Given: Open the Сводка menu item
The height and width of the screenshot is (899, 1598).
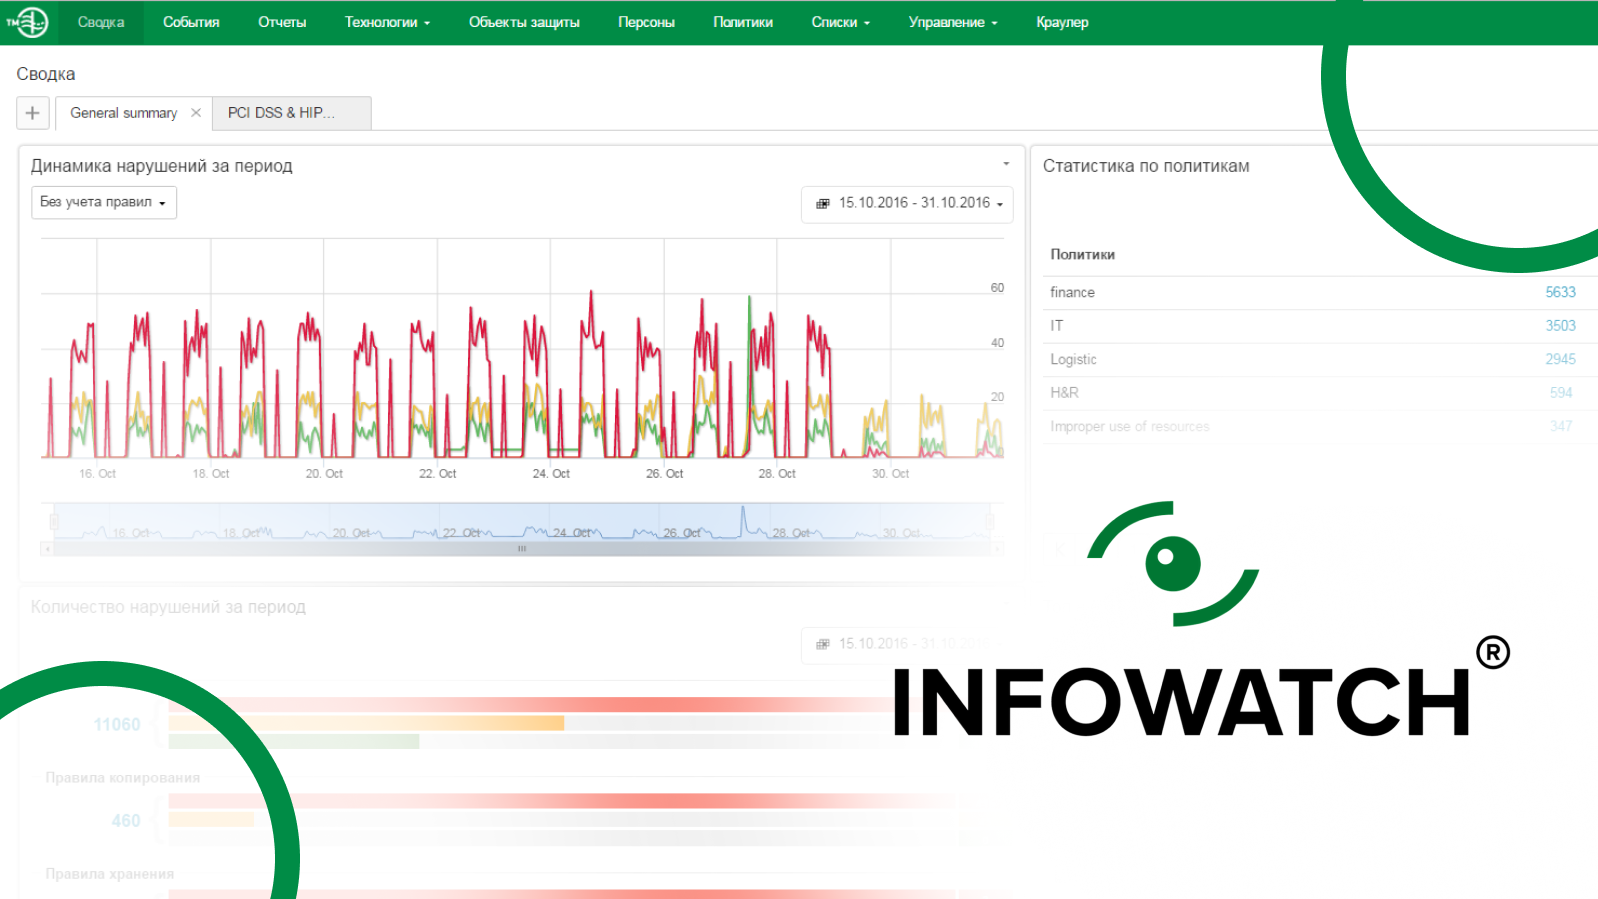Looking at the screenshot, I should (x=101, y=22).
